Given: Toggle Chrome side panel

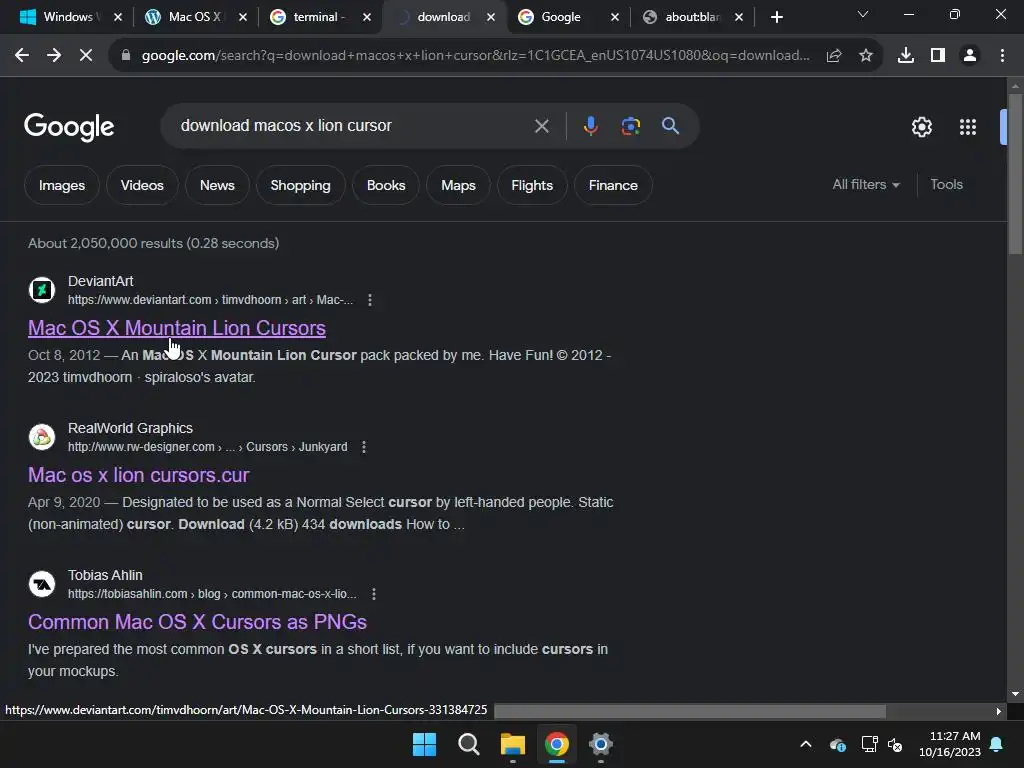Looking at the screenshot, I should coord(938,56).
